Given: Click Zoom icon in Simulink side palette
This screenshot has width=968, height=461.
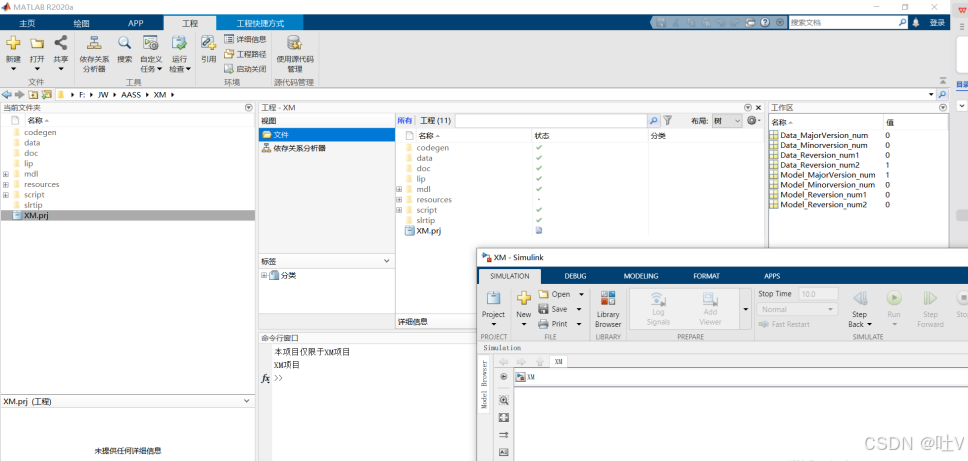Looking at the screenshot, I should 503,401.
